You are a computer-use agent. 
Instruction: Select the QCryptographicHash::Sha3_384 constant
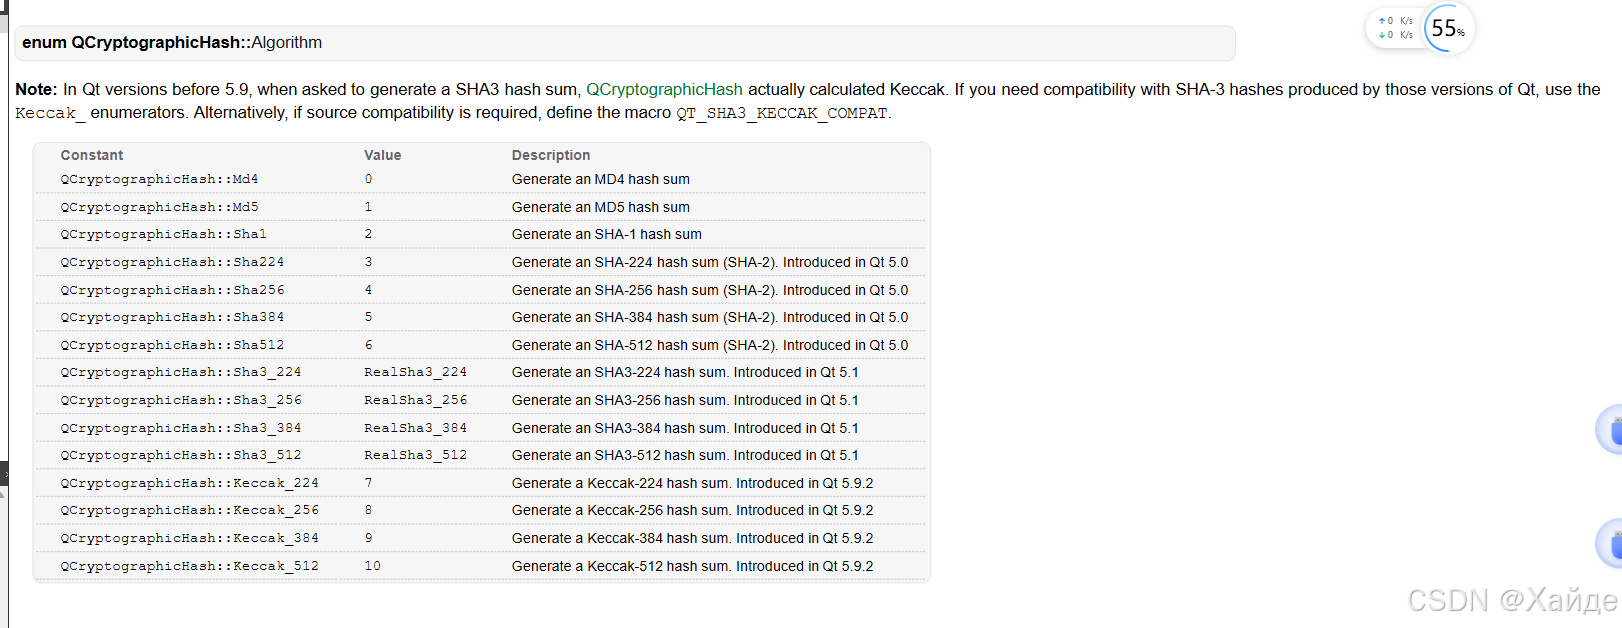[x=181, y=428]
